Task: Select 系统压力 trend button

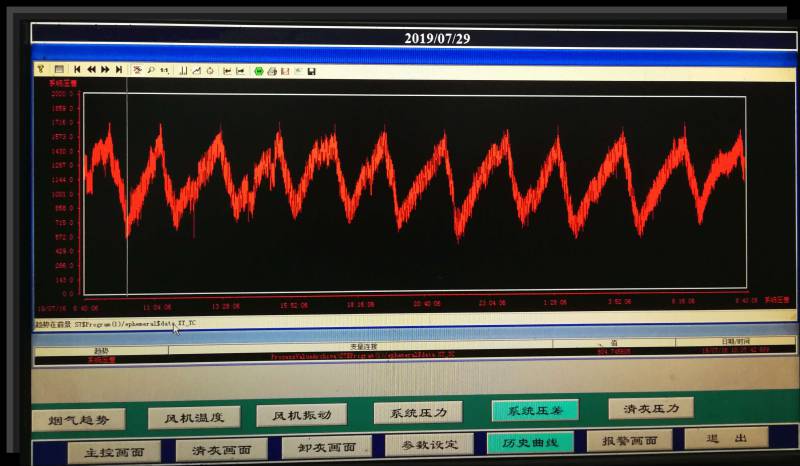Action: (x=418, y=412)
